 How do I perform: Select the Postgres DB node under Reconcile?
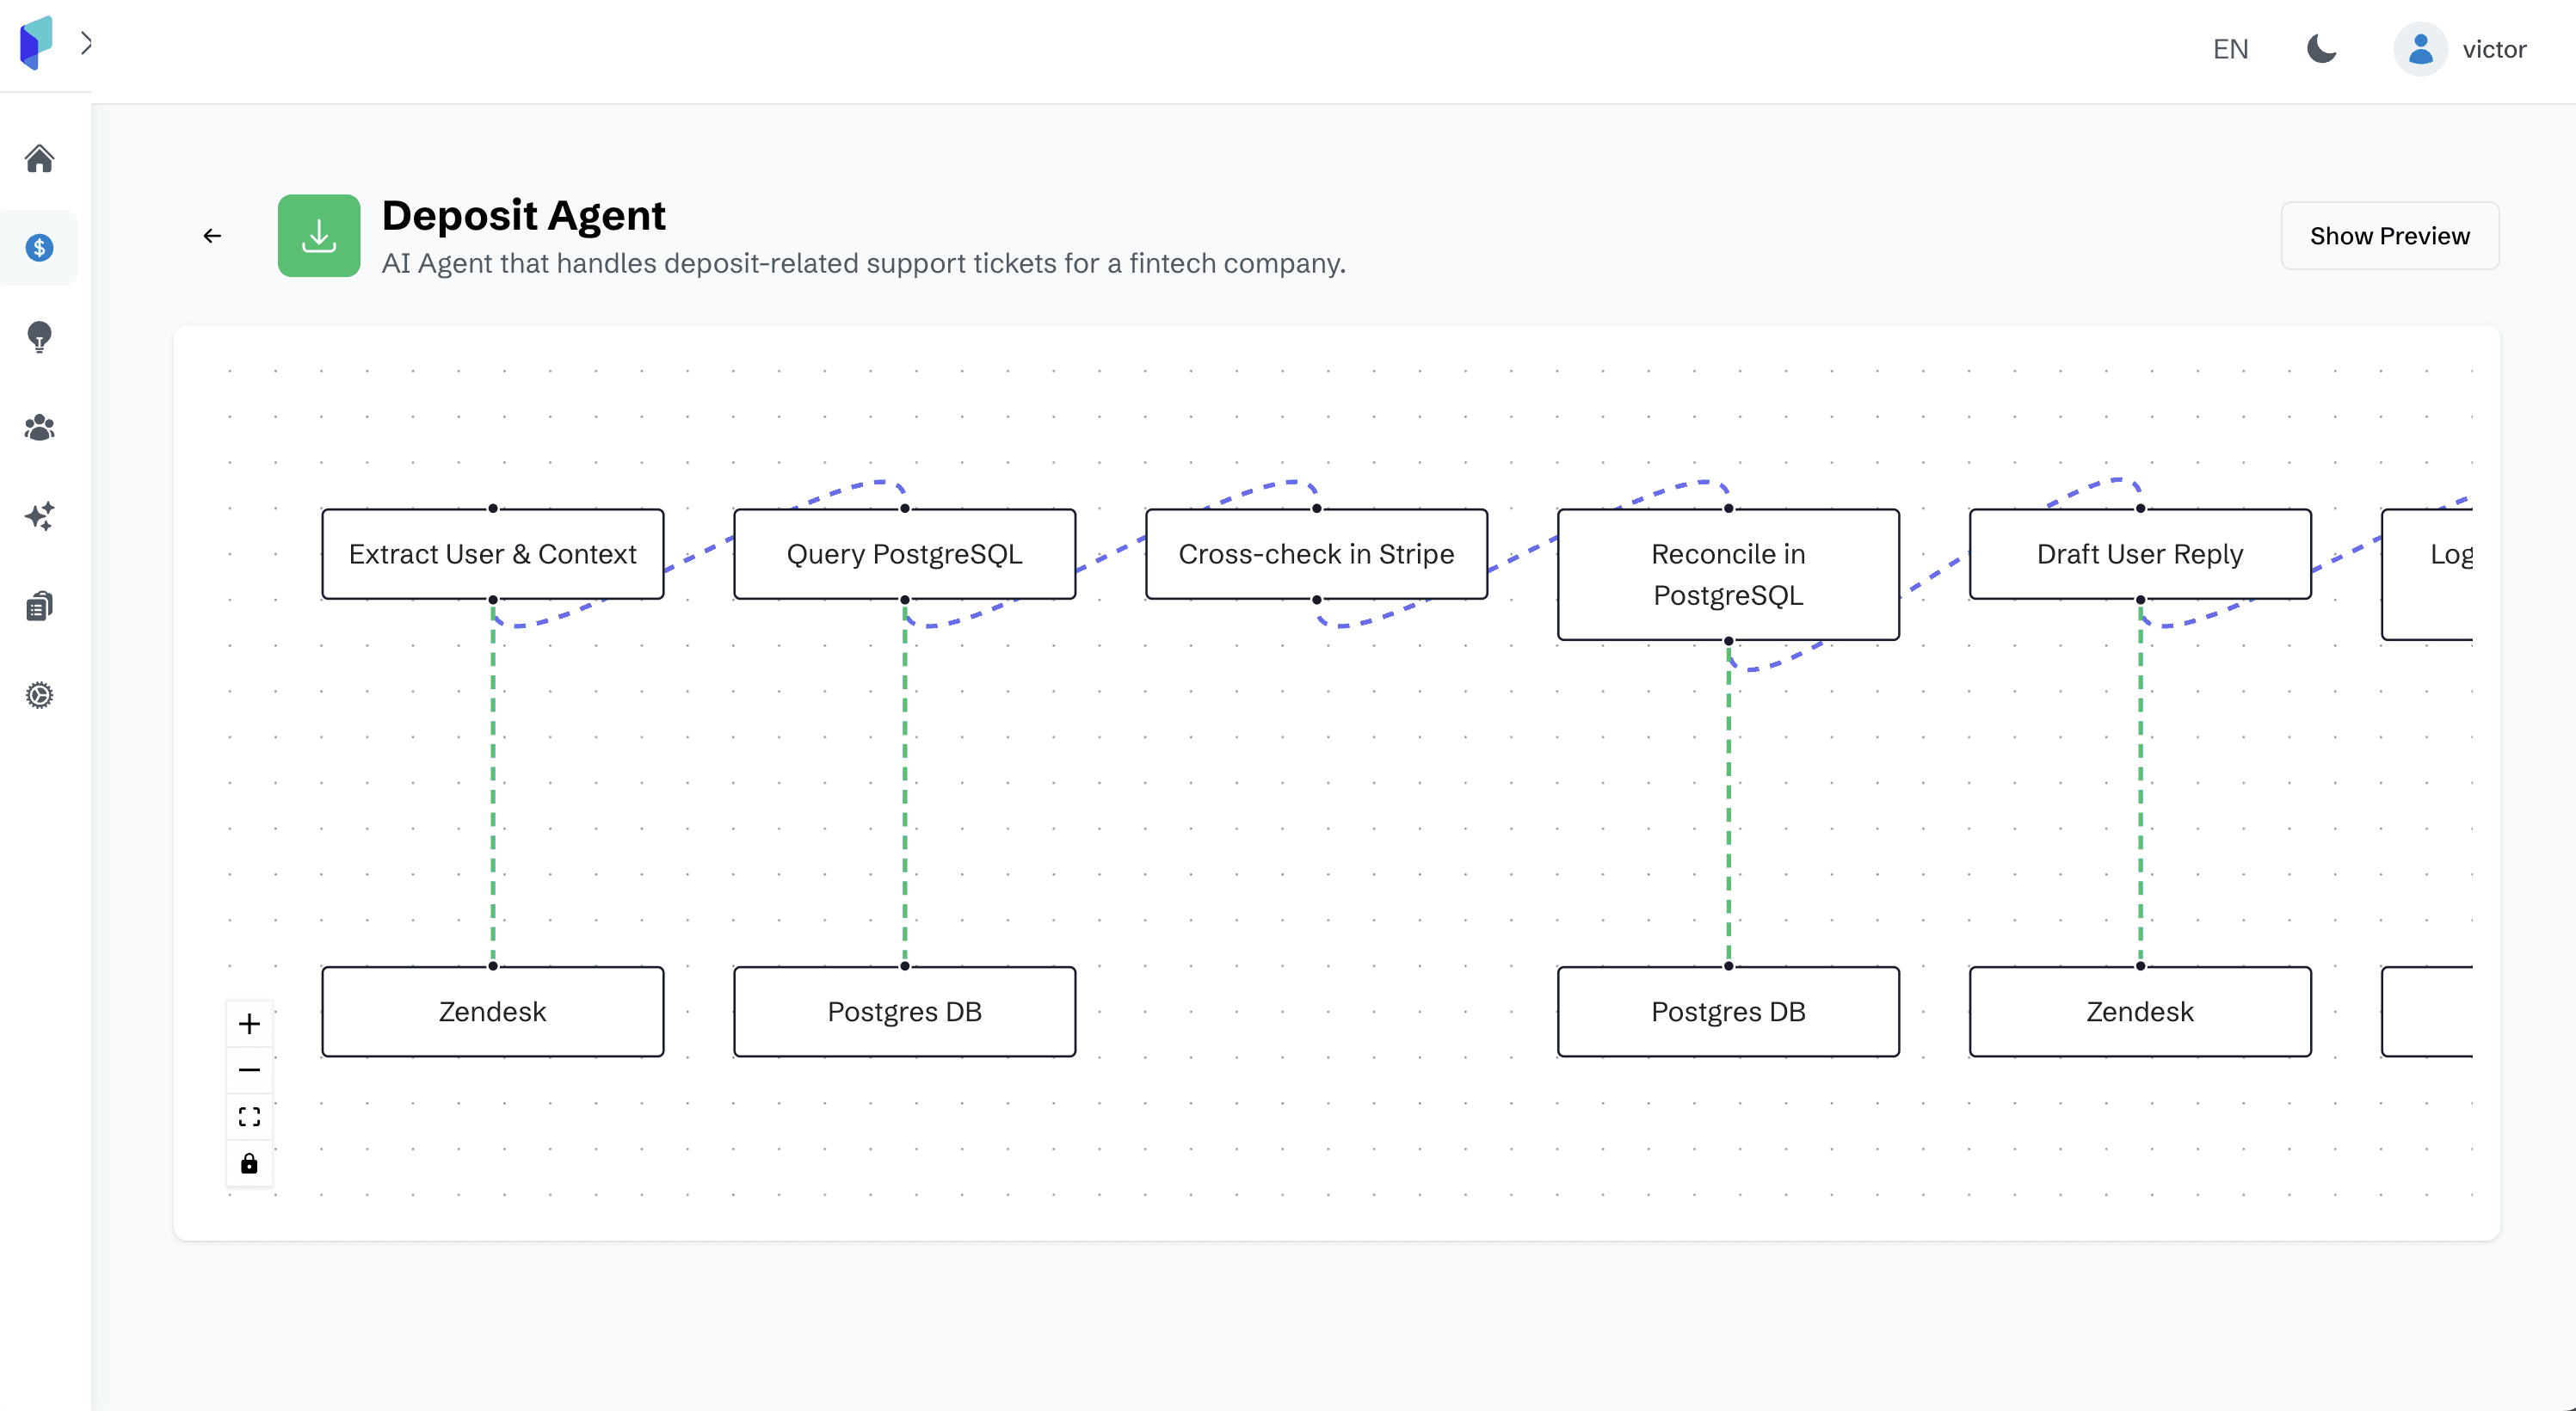pyautogui.click(x=1729, y=1011)
